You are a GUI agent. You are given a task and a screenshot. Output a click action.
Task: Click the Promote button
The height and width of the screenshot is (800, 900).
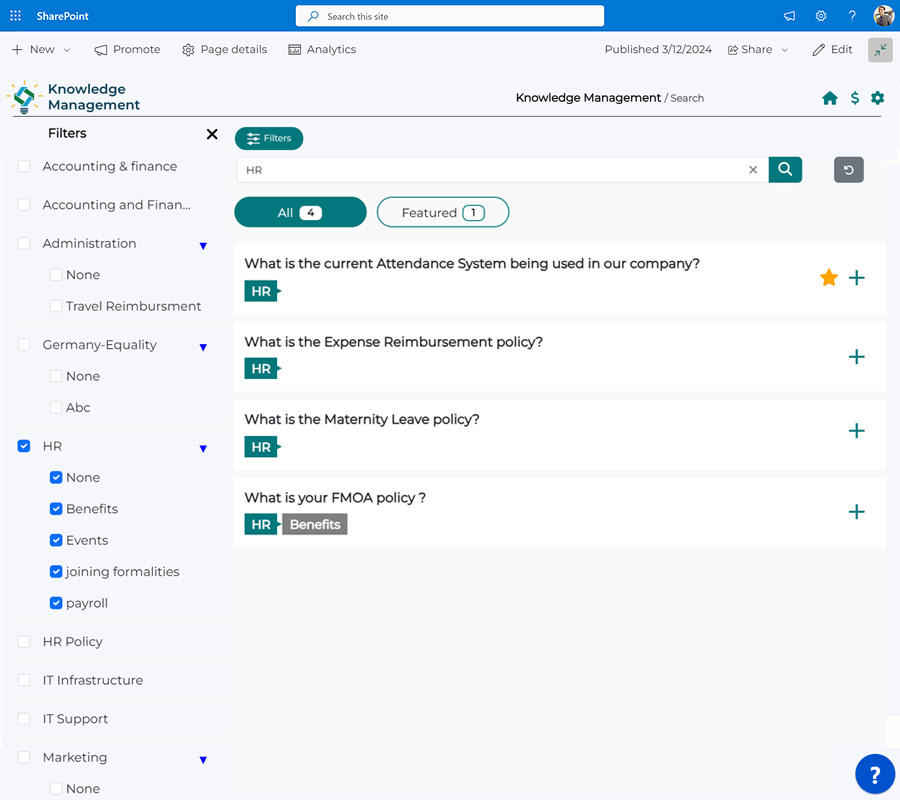[127, 49]
